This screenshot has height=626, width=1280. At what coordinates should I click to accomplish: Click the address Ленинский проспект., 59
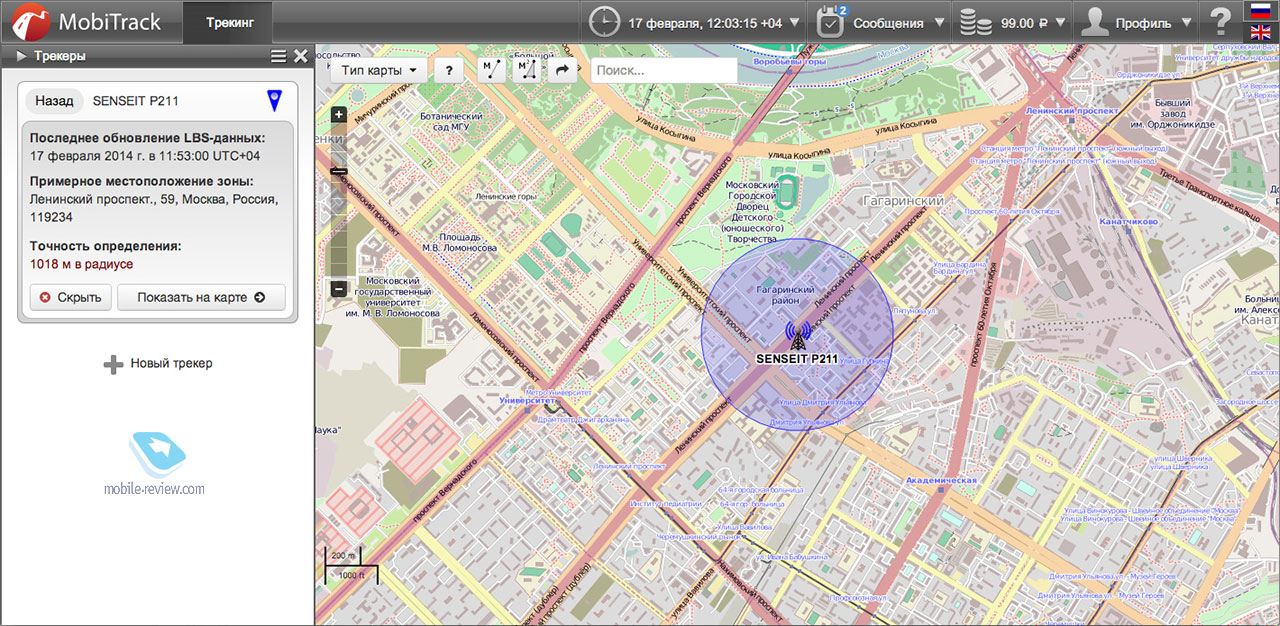(98, 199)
